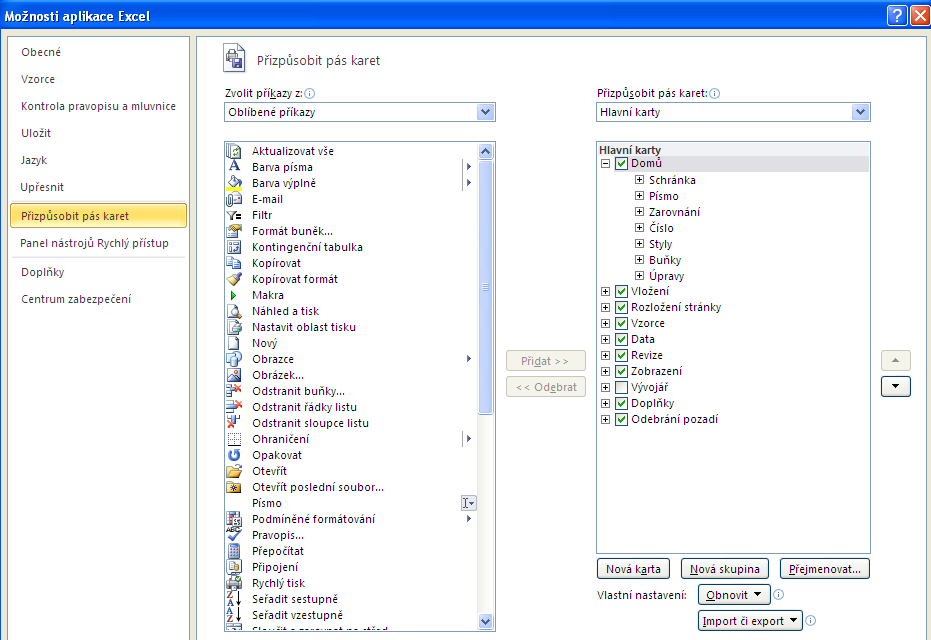Viewport: 931px width, 640px height.
Task: Click the E-mail command icon
Action: (x=234, y=199)
